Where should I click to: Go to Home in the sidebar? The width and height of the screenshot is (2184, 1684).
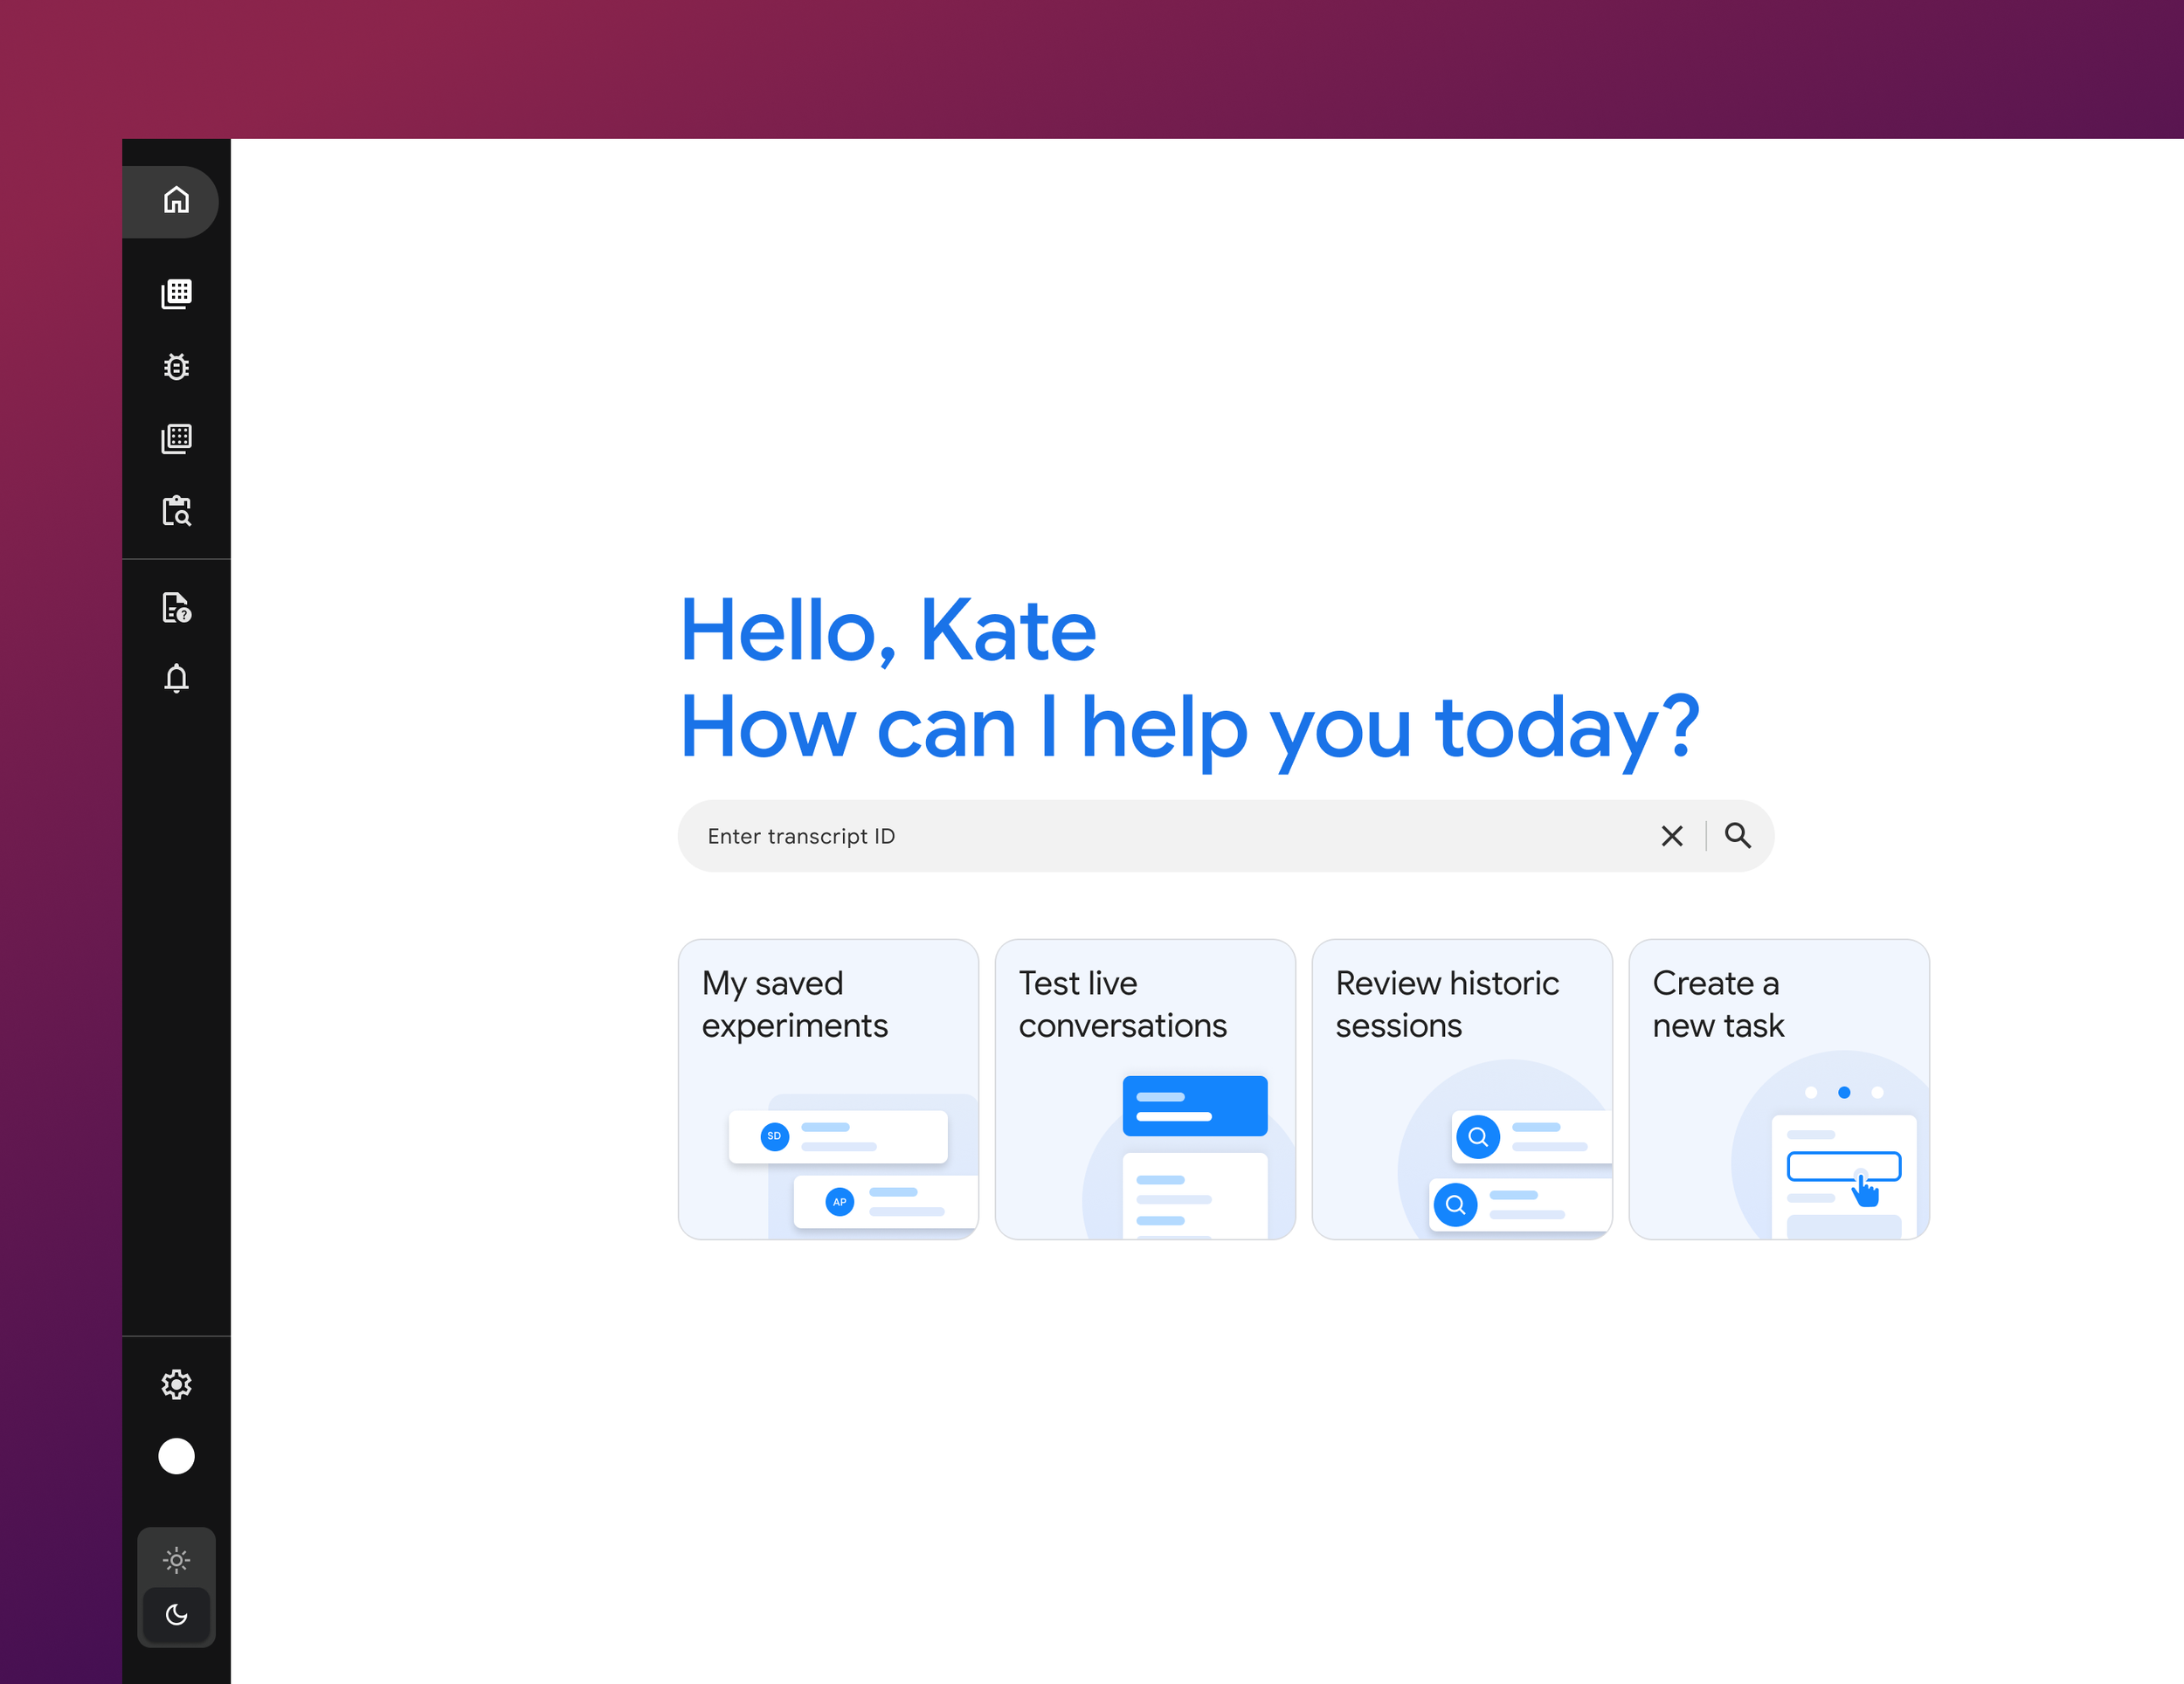[x=176, y=201]
